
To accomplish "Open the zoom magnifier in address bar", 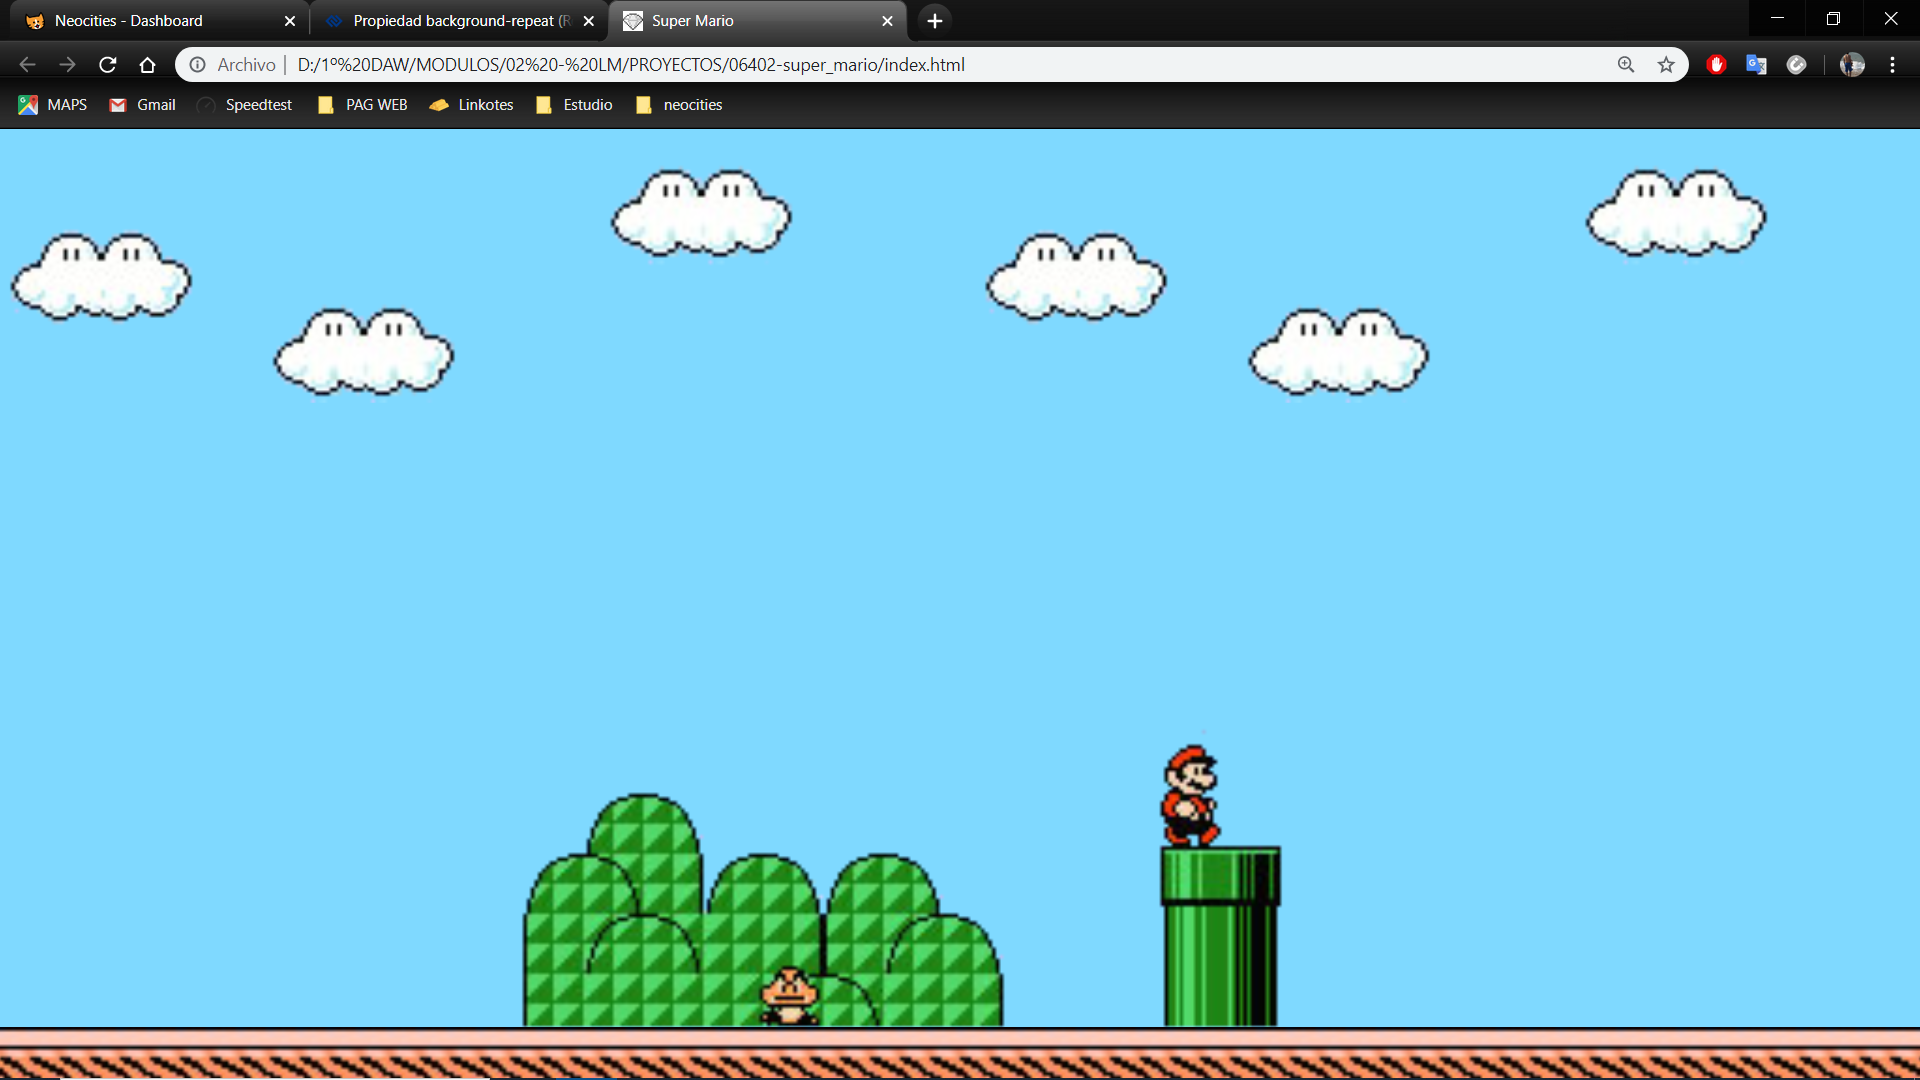I will click(x=1626, y=65).
